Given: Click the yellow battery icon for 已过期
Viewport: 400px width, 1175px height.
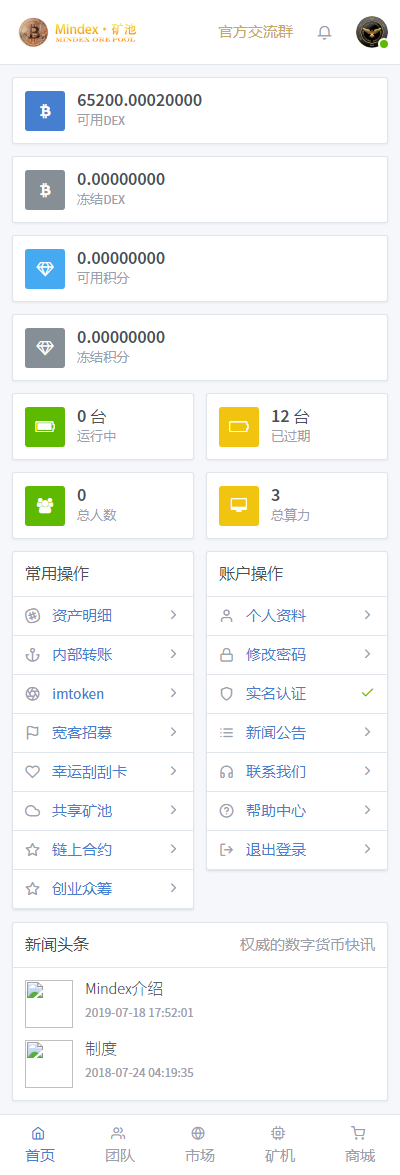Looking at the screenshot, I should (239, 427).
